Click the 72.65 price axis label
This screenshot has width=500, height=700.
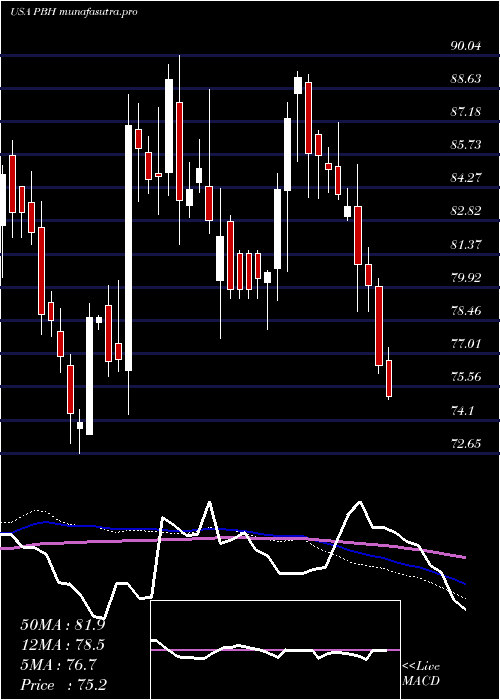click(x=467, y=443)
